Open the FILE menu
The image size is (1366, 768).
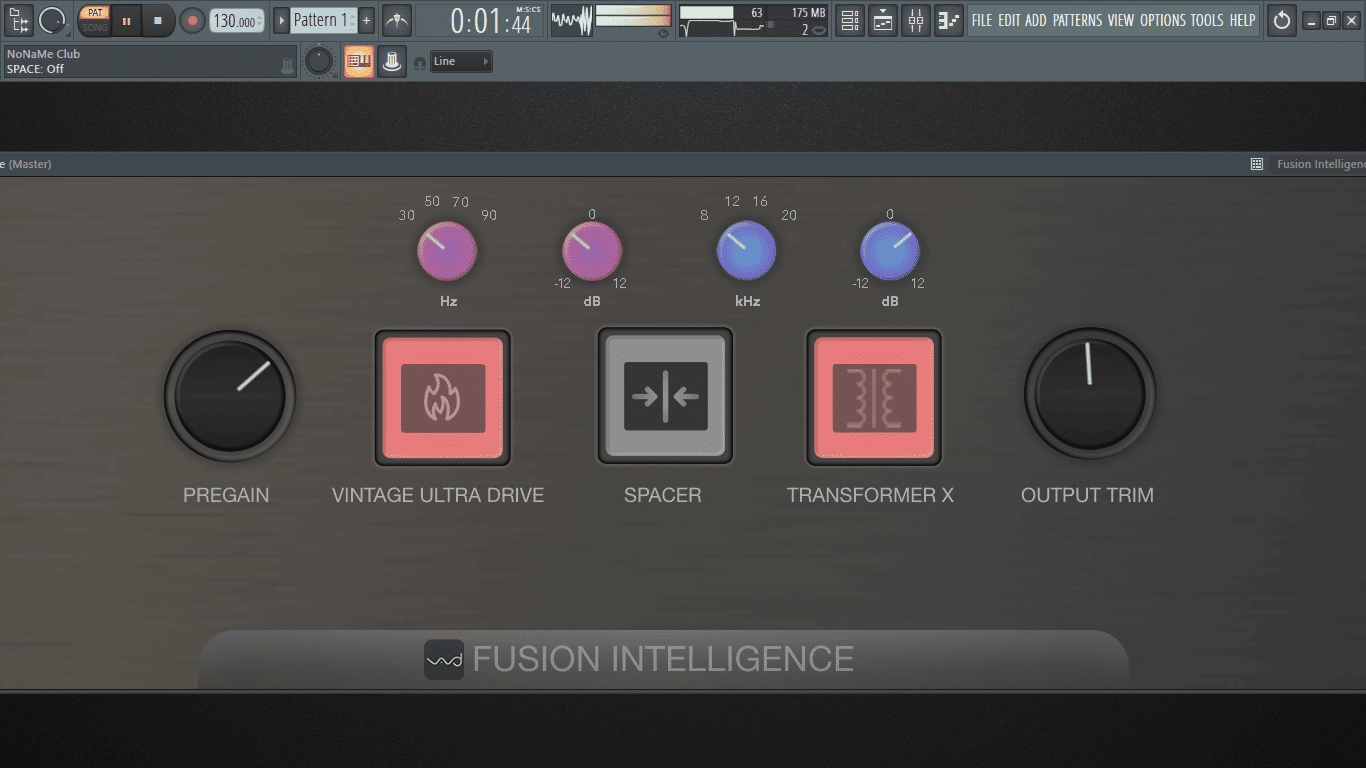pyautogui.click(x=982, y=20)
